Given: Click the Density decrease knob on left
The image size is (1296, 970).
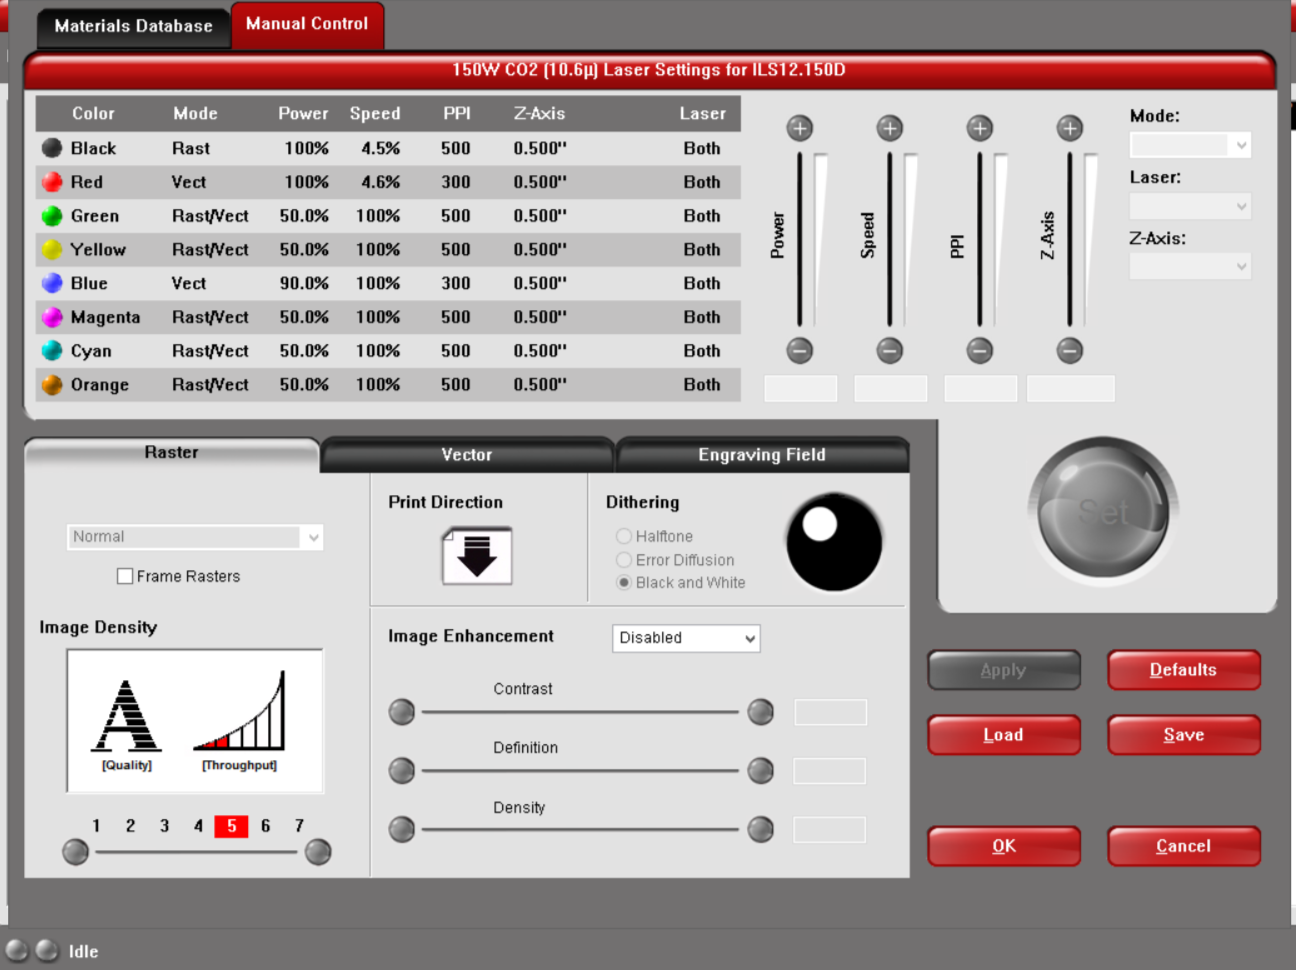Looking at the screenshot, I should point(402,829).
